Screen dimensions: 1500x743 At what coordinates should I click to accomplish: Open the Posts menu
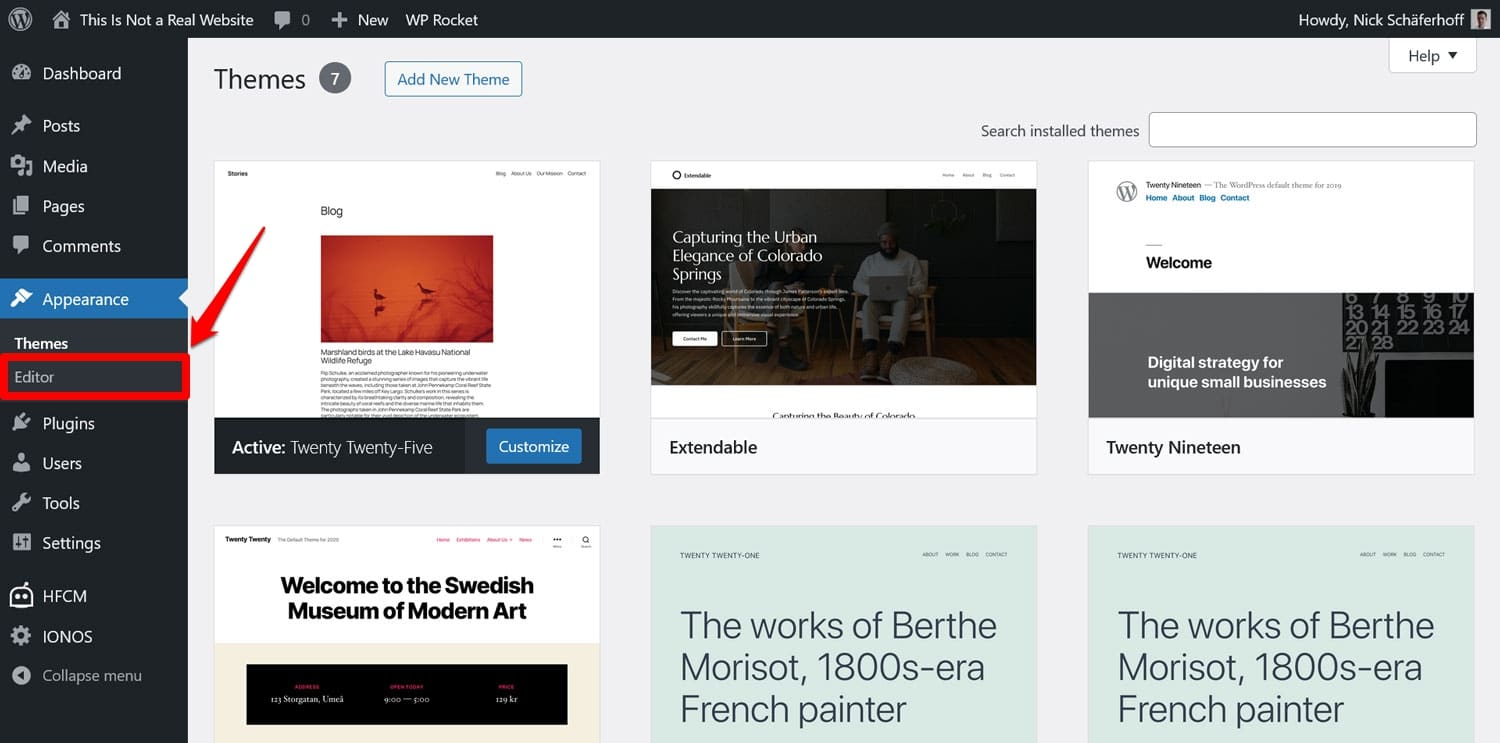61,125
